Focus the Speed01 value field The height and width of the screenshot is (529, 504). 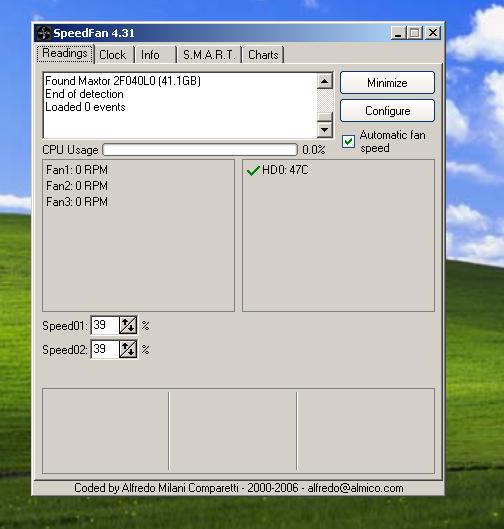[105, 325]
